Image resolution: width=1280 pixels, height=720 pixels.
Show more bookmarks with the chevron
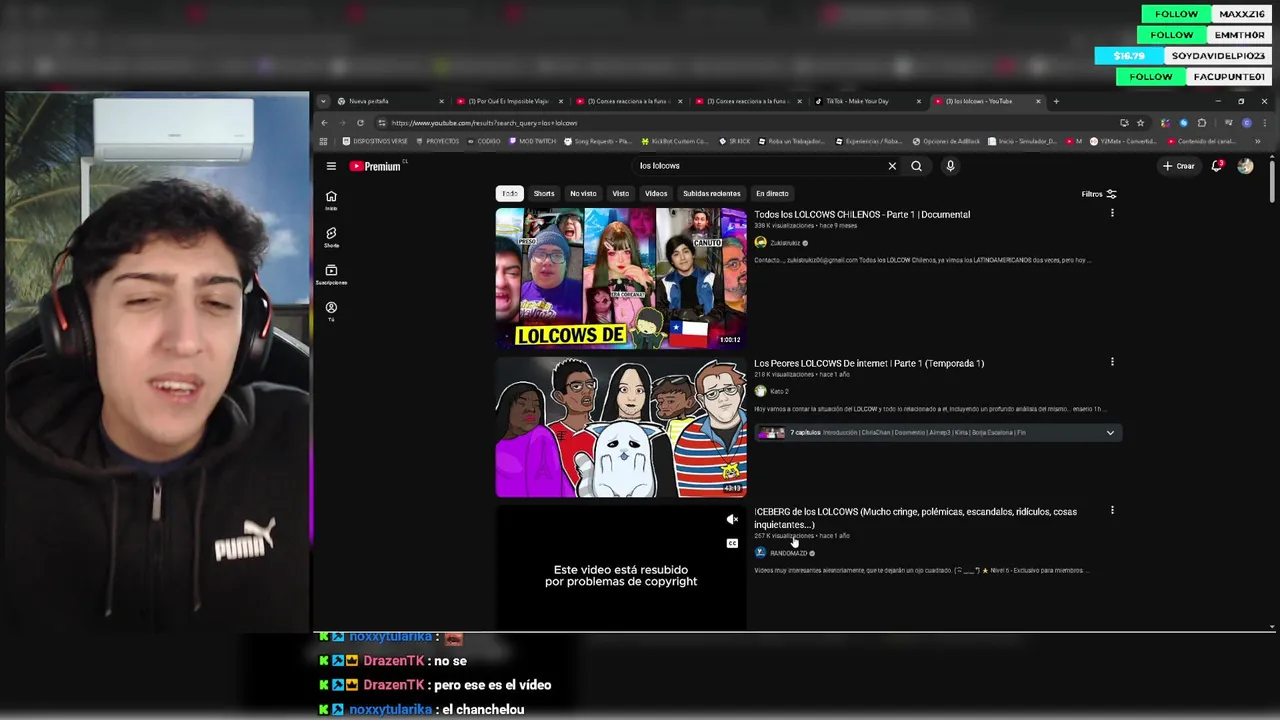[1257, 141]
